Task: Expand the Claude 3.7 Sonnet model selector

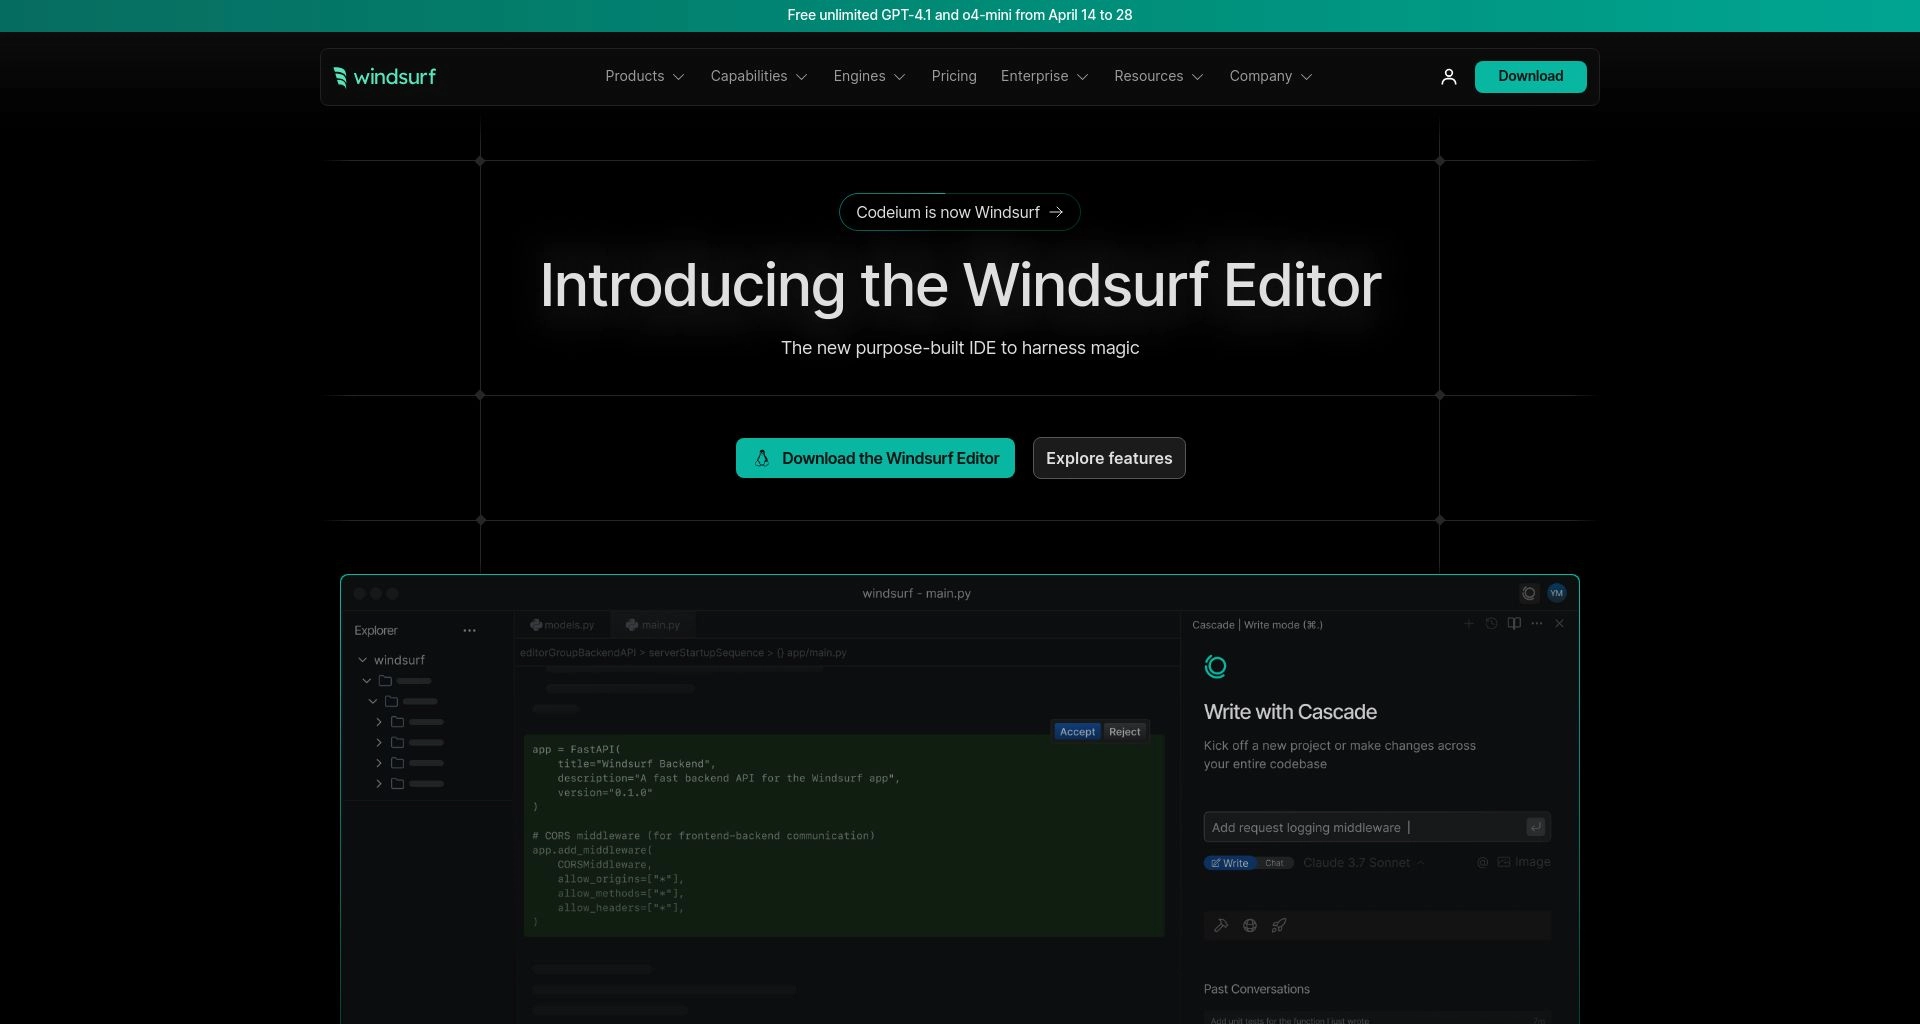Action: [1363, 863]
